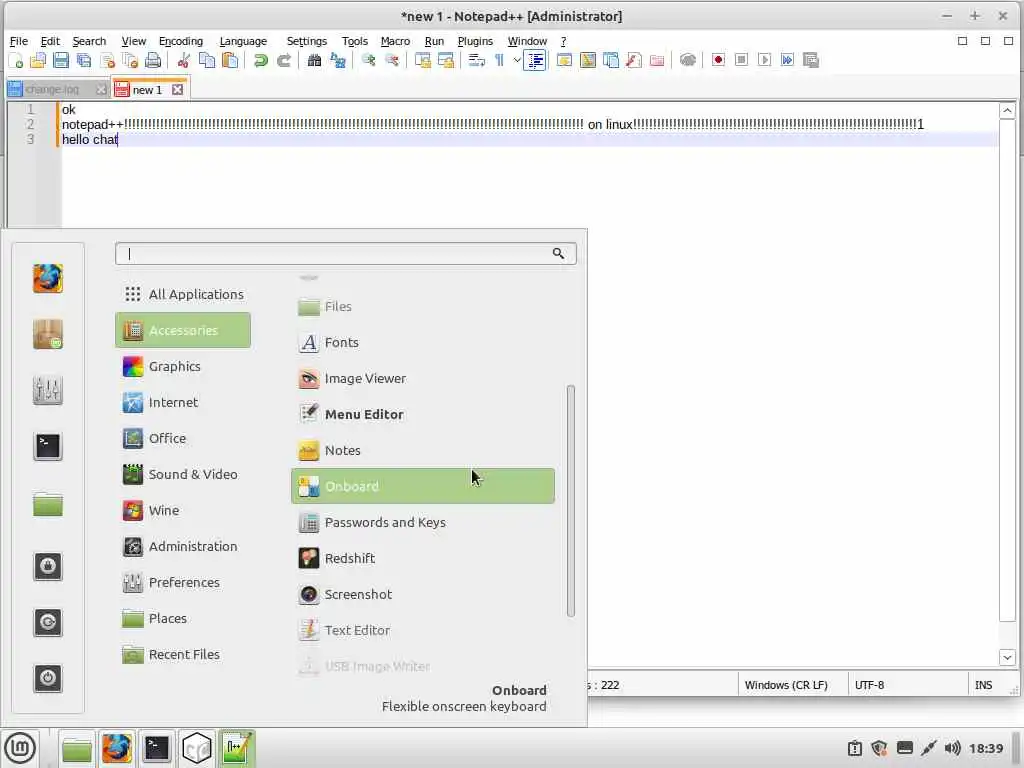Paste from clipboard toolbar icon
The image size is (1024, 768).
[x=230, y=61]
